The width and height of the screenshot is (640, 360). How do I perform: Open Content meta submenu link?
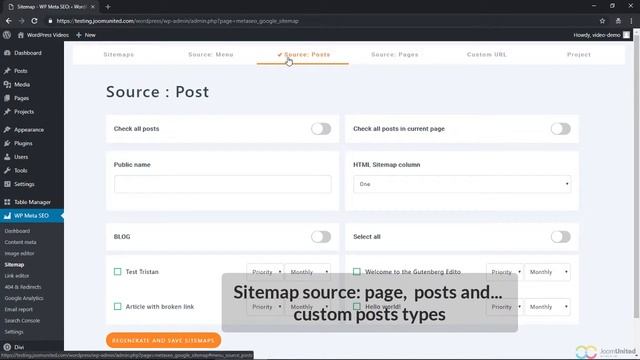20,242
